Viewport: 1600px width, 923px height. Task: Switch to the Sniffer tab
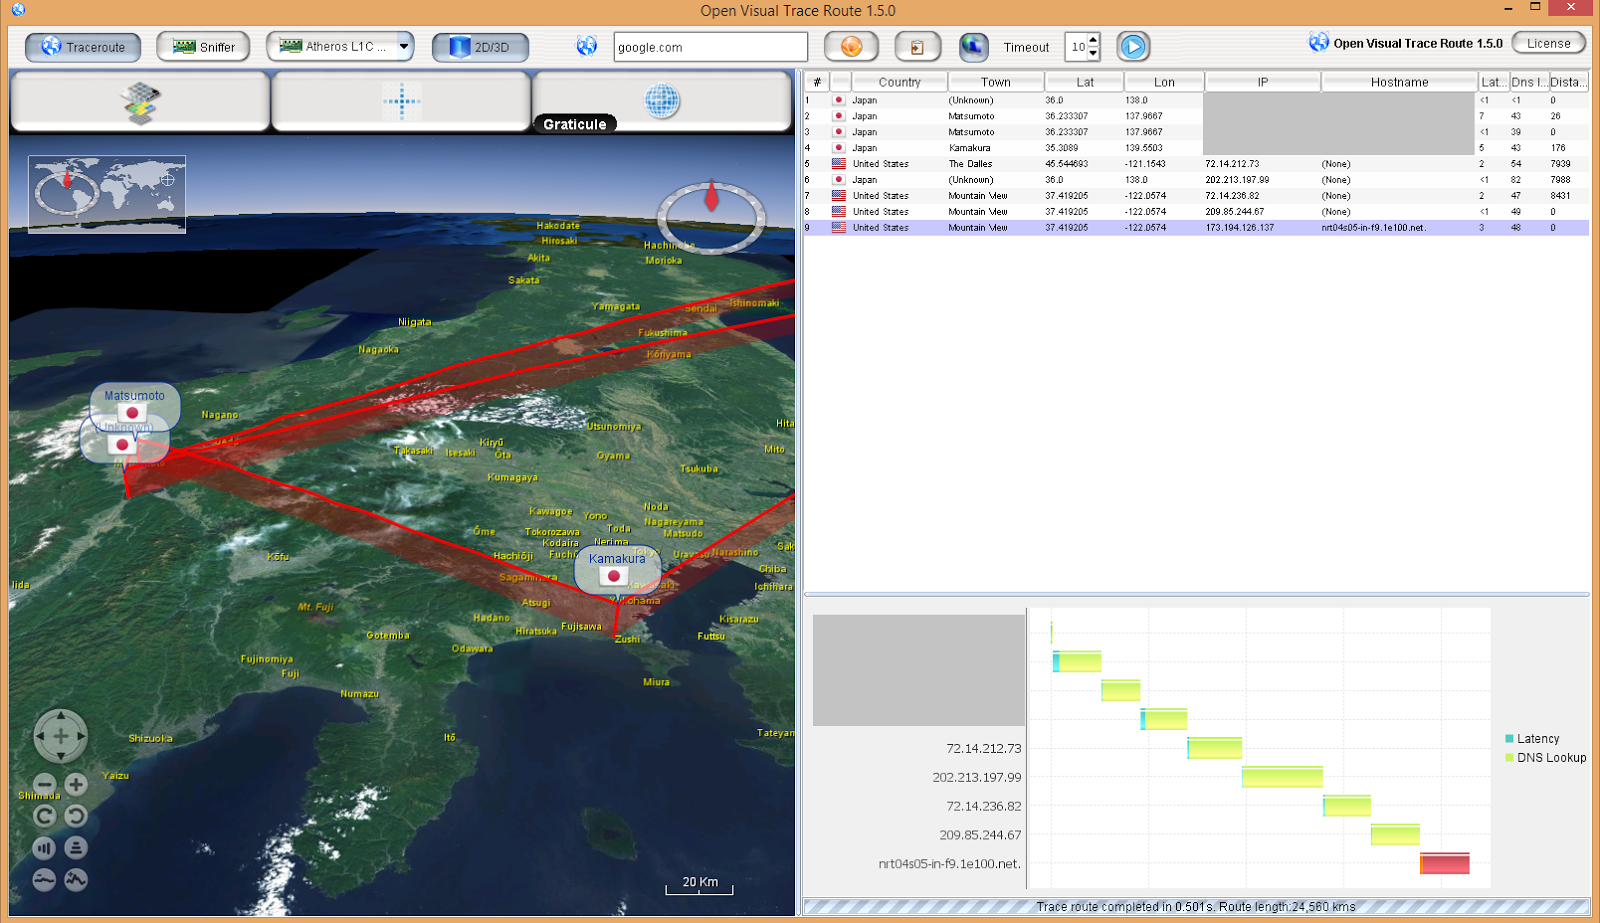[x=203, y=46]
